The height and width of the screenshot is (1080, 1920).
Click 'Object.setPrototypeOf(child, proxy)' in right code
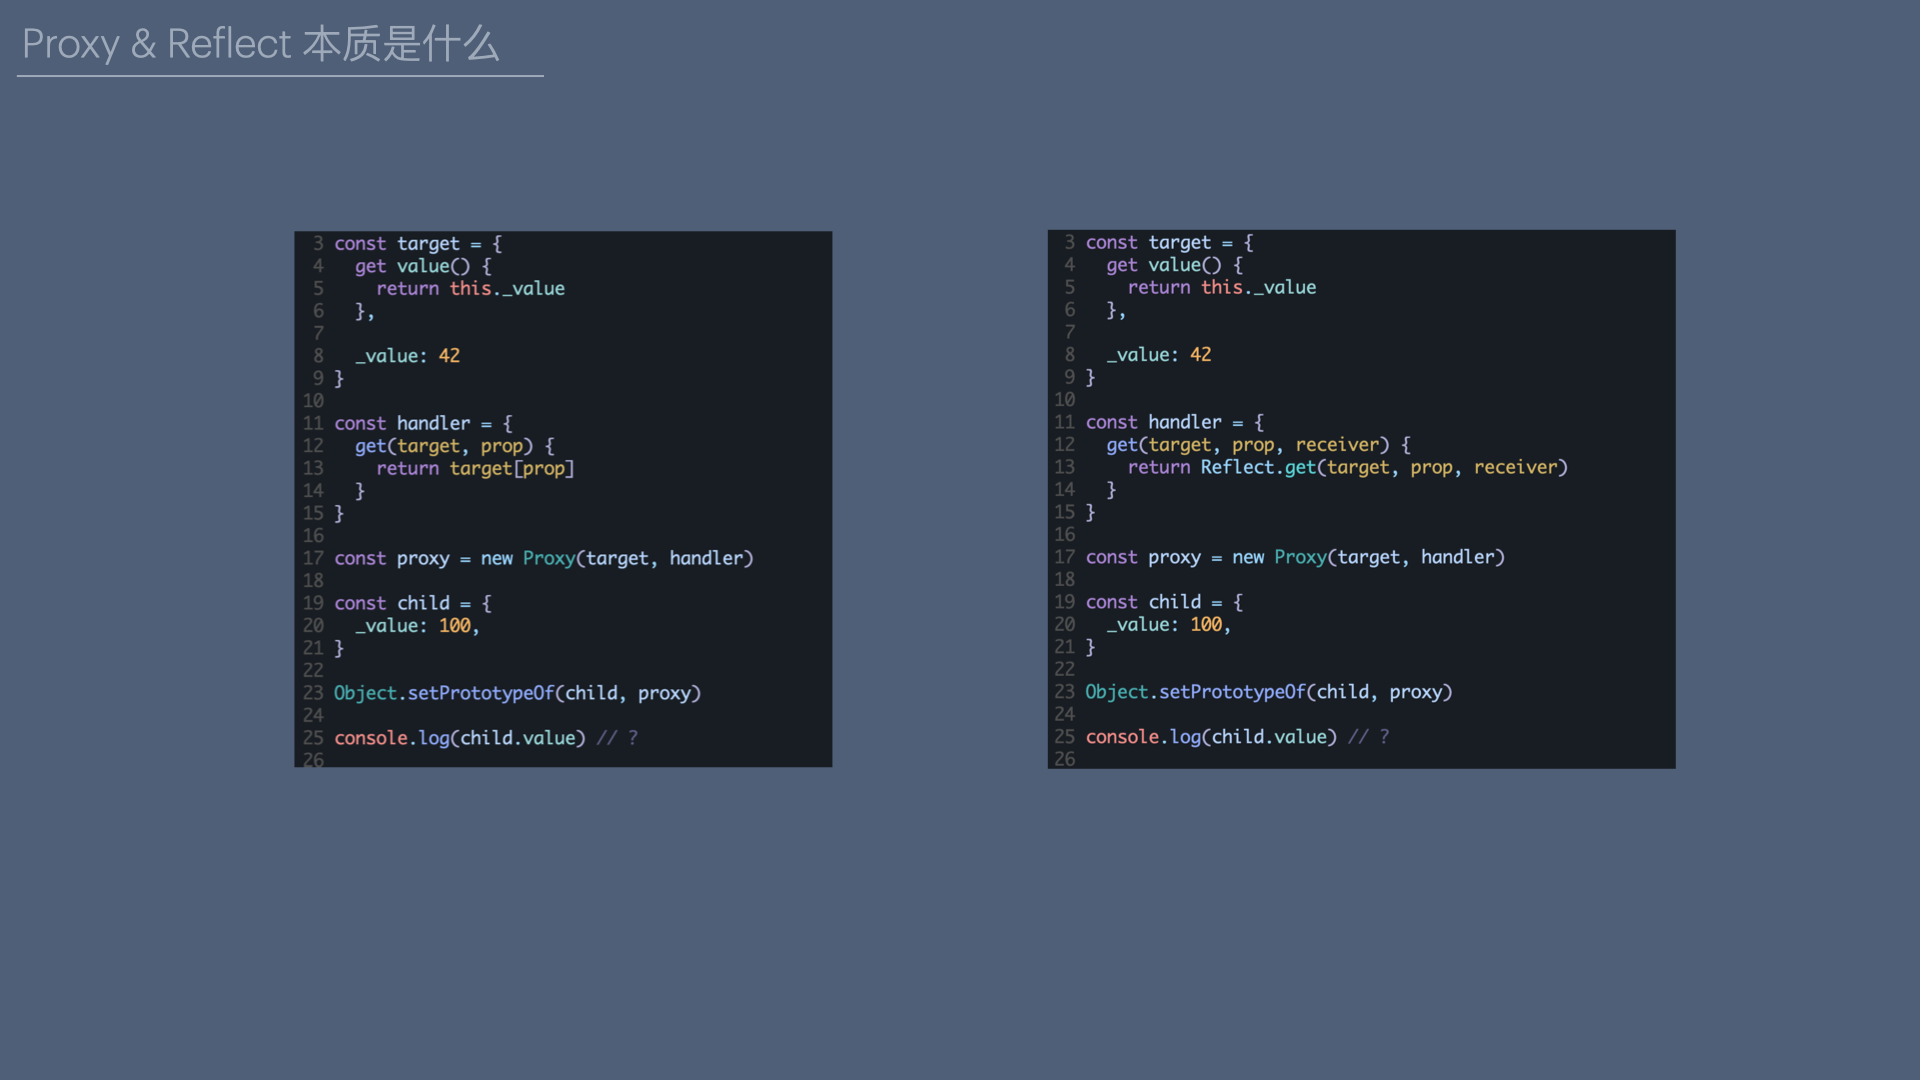click(x=1269, y=692)
